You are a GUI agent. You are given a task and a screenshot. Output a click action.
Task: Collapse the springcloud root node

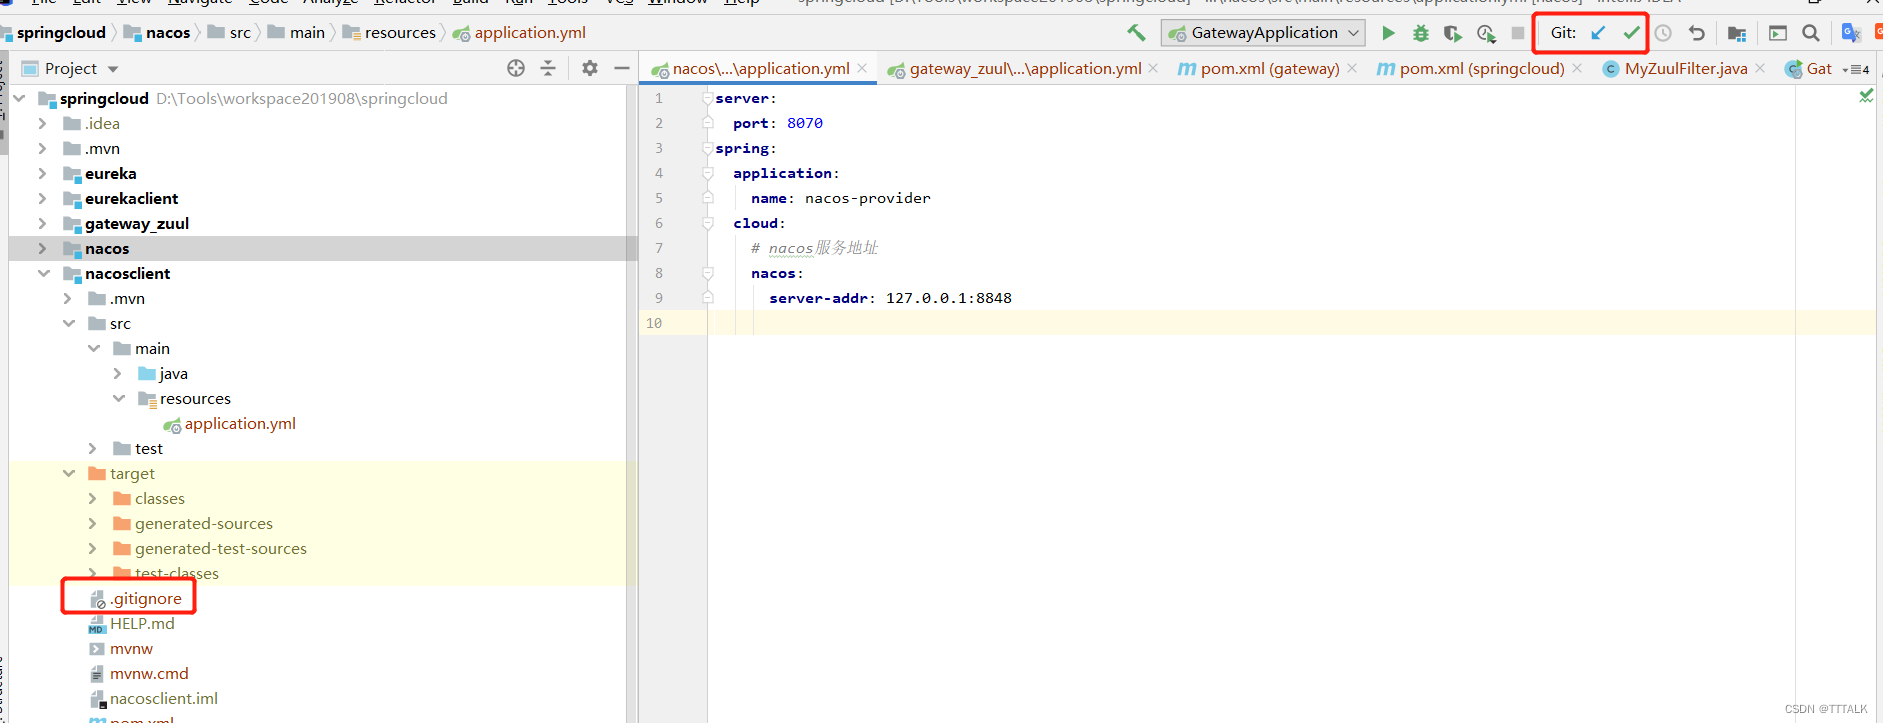(x=19, y=98)
